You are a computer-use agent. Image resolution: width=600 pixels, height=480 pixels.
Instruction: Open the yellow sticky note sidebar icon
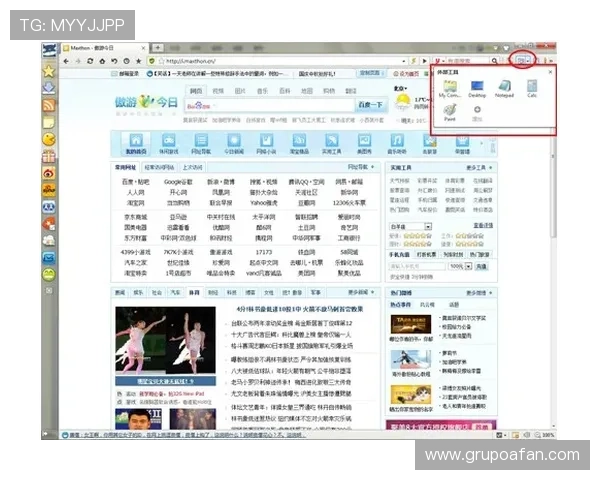click(49, 122)
